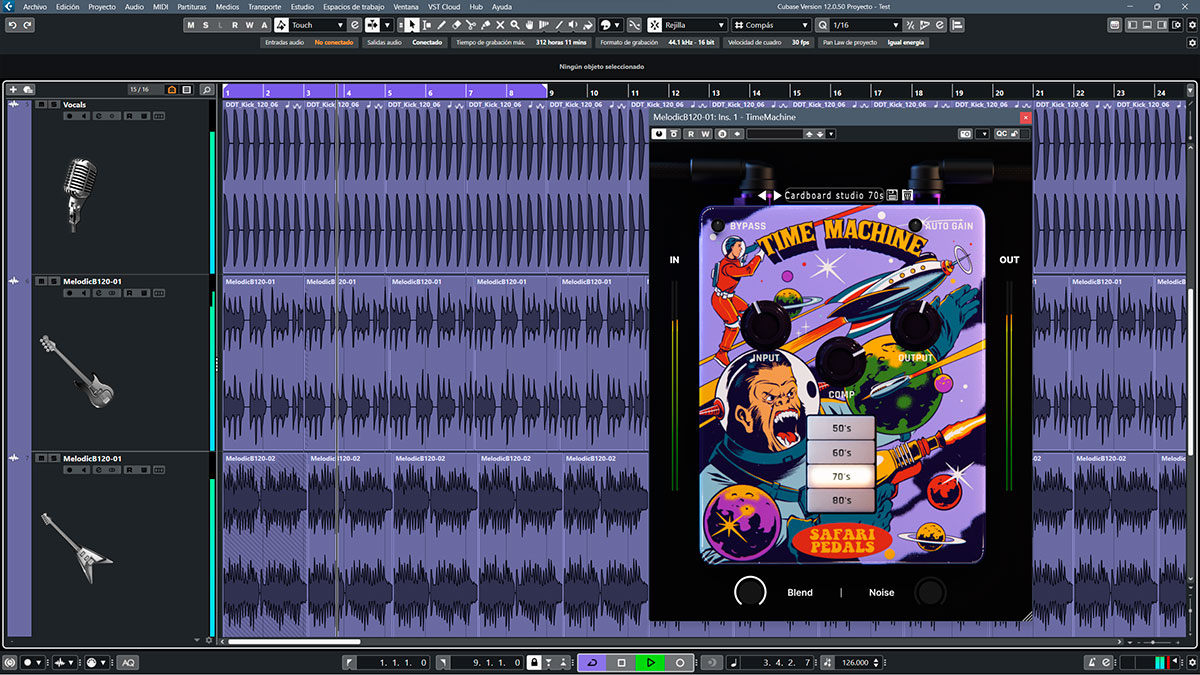1200x675 pixels.
Task: Click the tempo value 126.000 field
Action: [856, 663]
